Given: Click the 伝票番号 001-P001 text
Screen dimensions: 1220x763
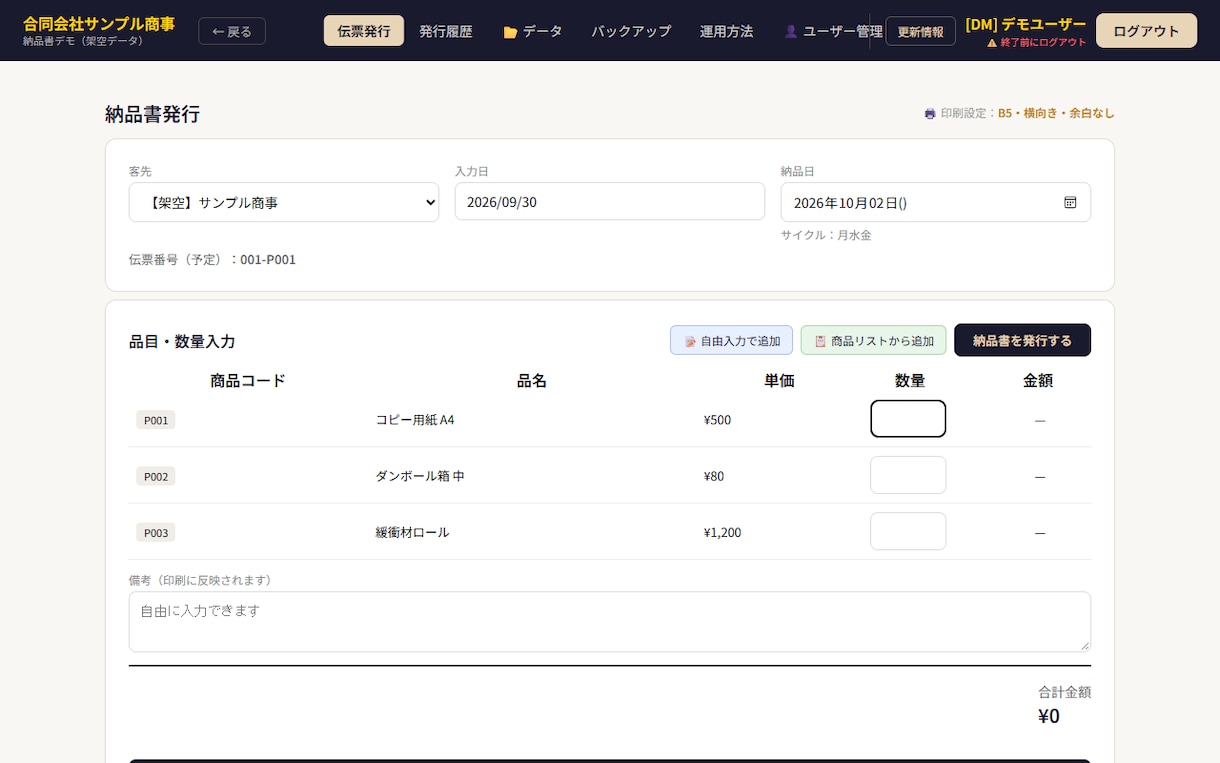Looking at the screenshot, I should (212, 259).
